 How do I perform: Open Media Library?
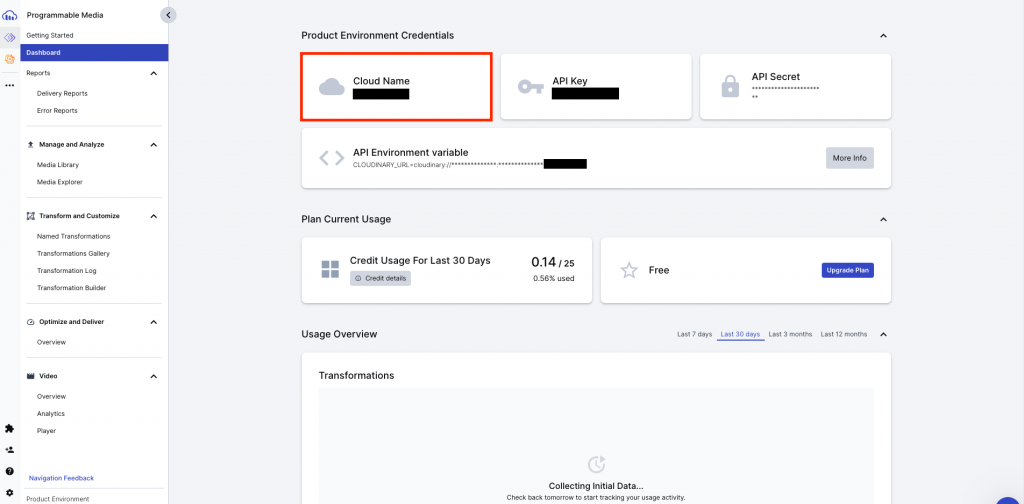[57, 165]
